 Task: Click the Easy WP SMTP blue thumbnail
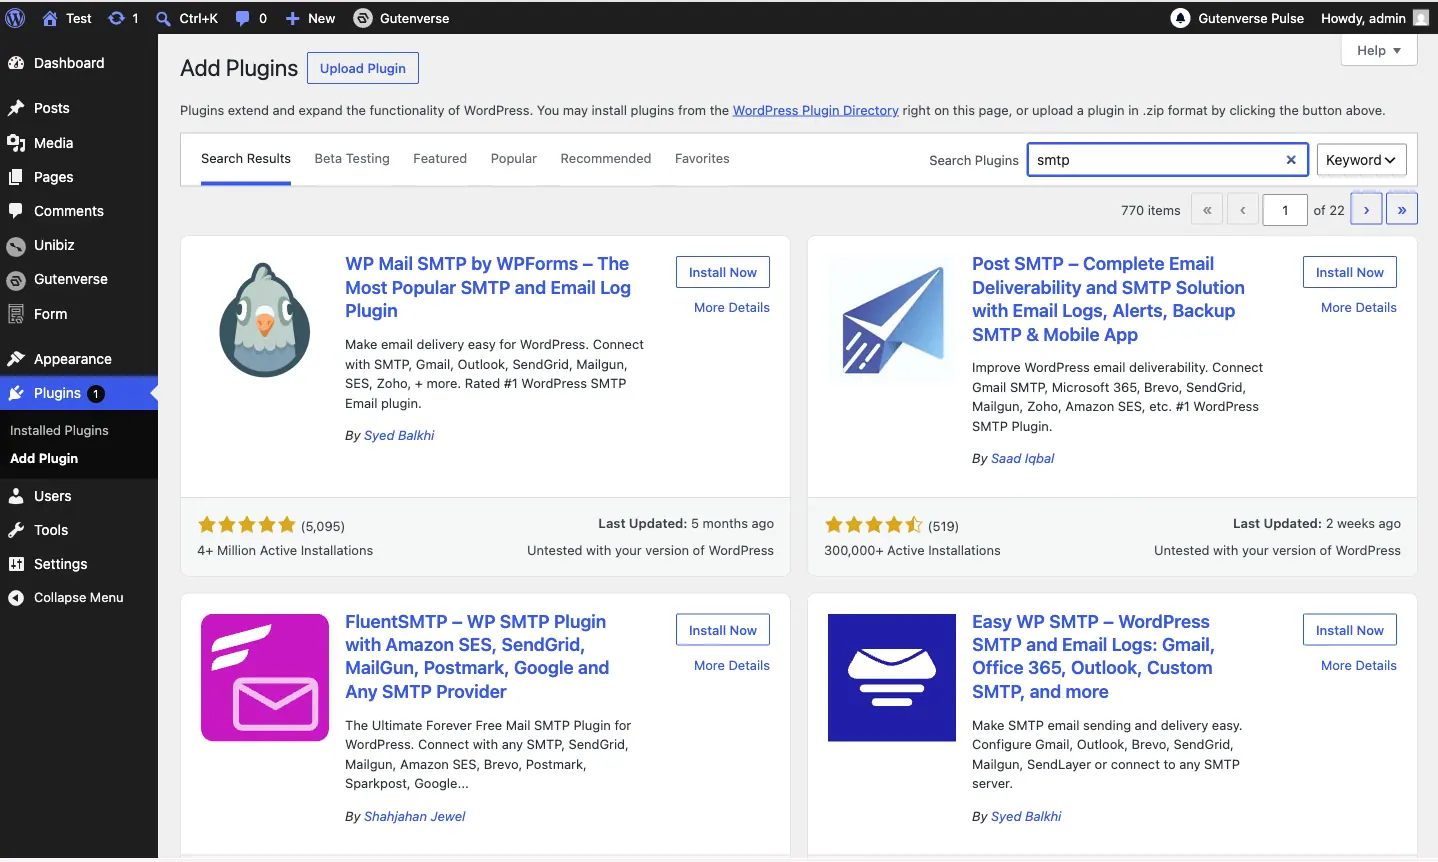892,678
